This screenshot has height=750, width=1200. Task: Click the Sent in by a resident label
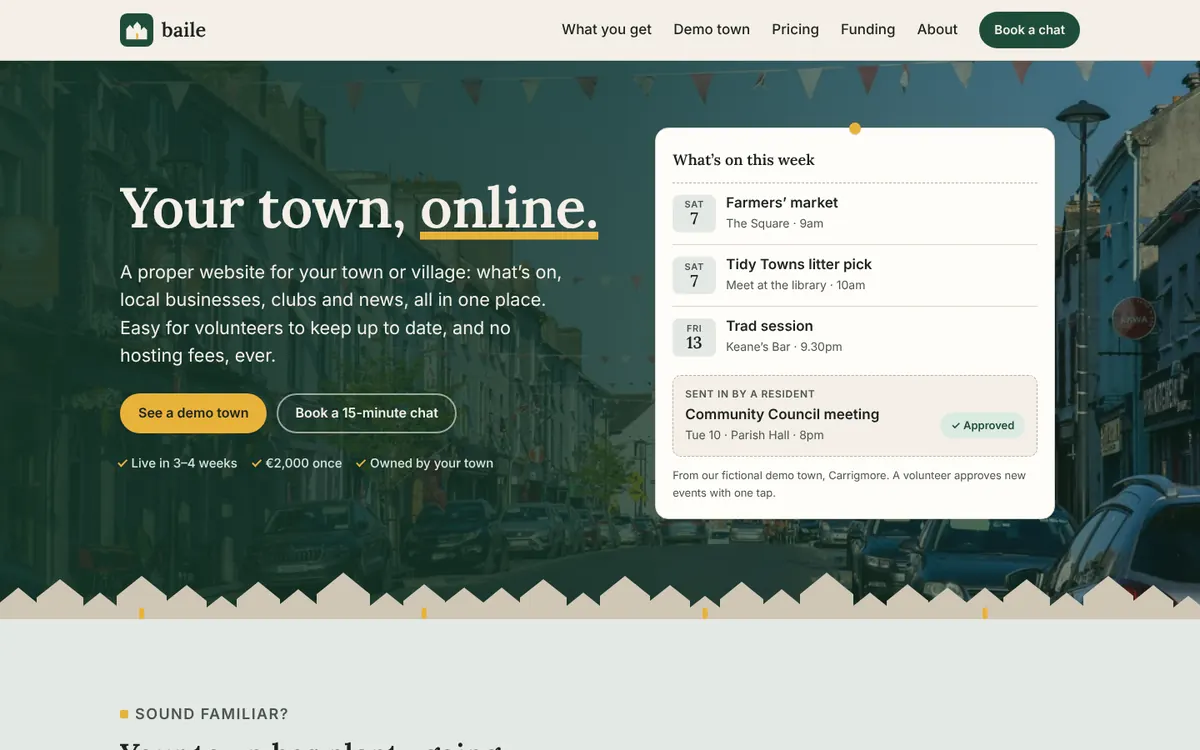coord(750,395)
